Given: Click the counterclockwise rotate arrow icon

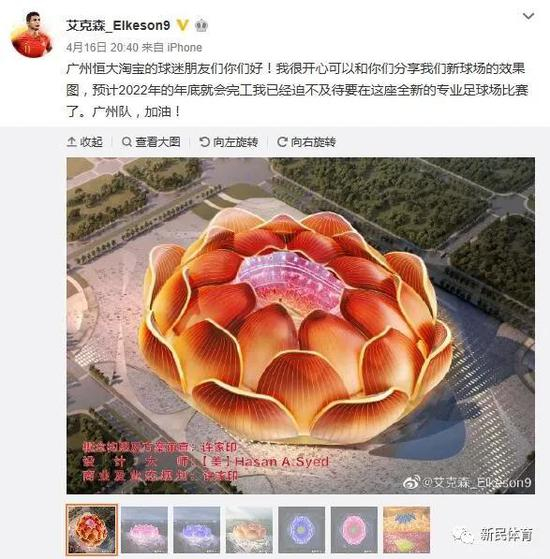Looking at the screenshot, I should [x=204, y=142].
